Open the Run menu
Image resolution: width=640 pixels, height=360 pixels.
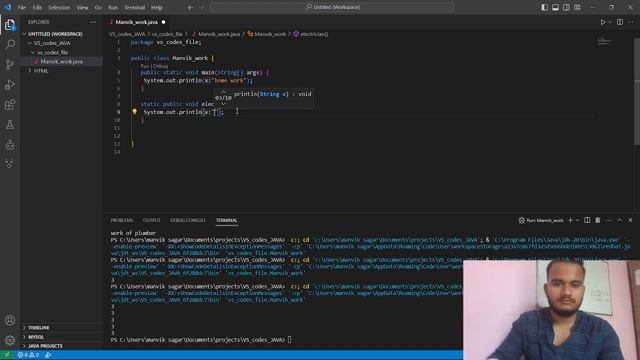click(x=113, y=7)
